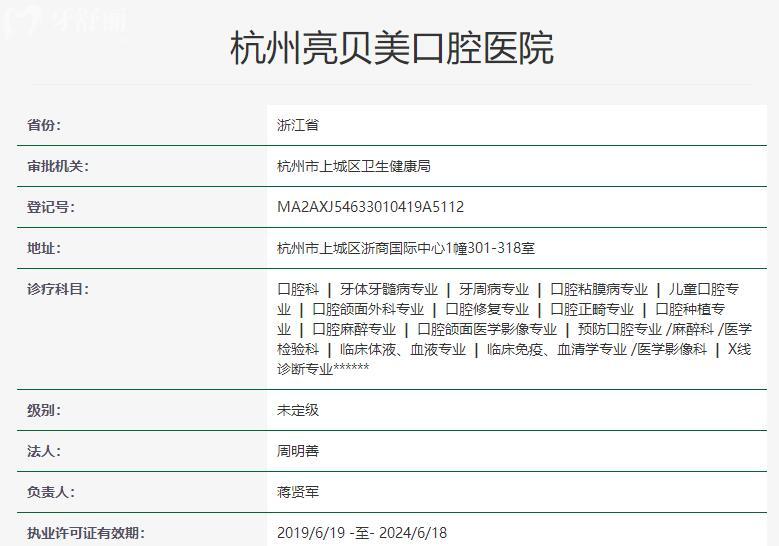The image size is (779, 546).
Task: Click 口腔粘膜病专业 in subjects list
Action: pyautogui.click(x=599, y=289)
